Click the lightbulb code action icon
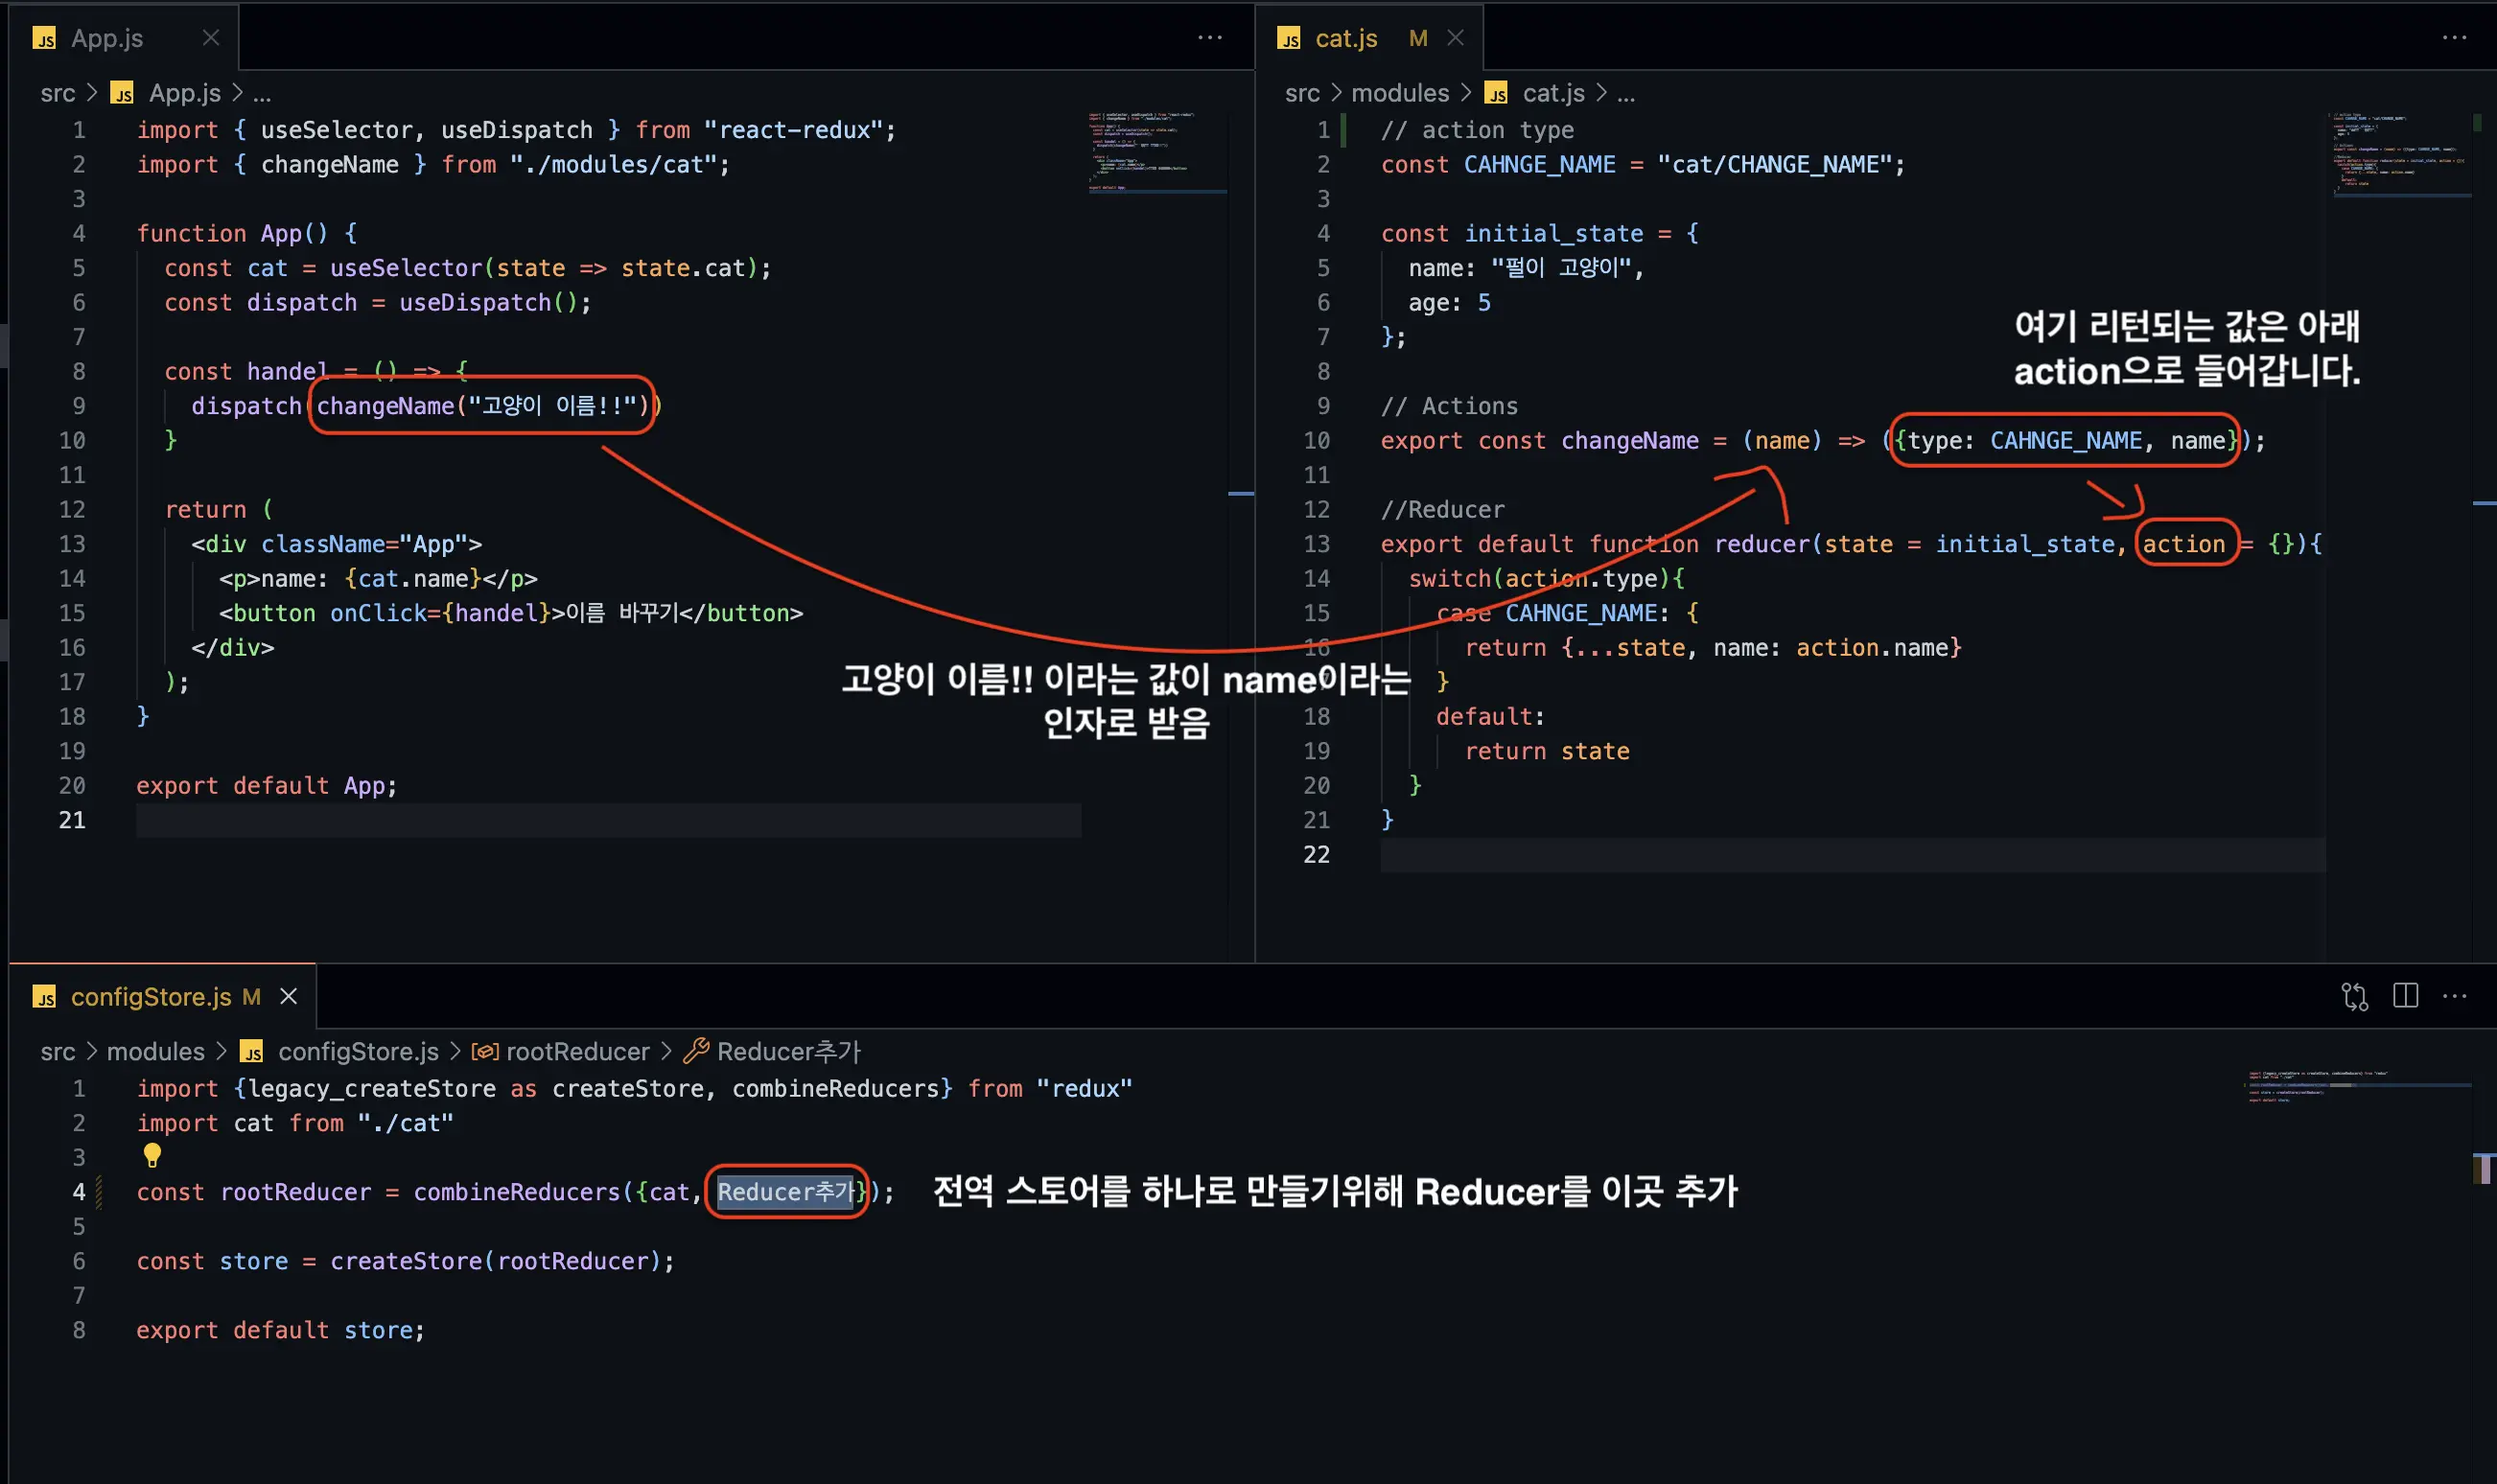 click(x=152, y=1155)
